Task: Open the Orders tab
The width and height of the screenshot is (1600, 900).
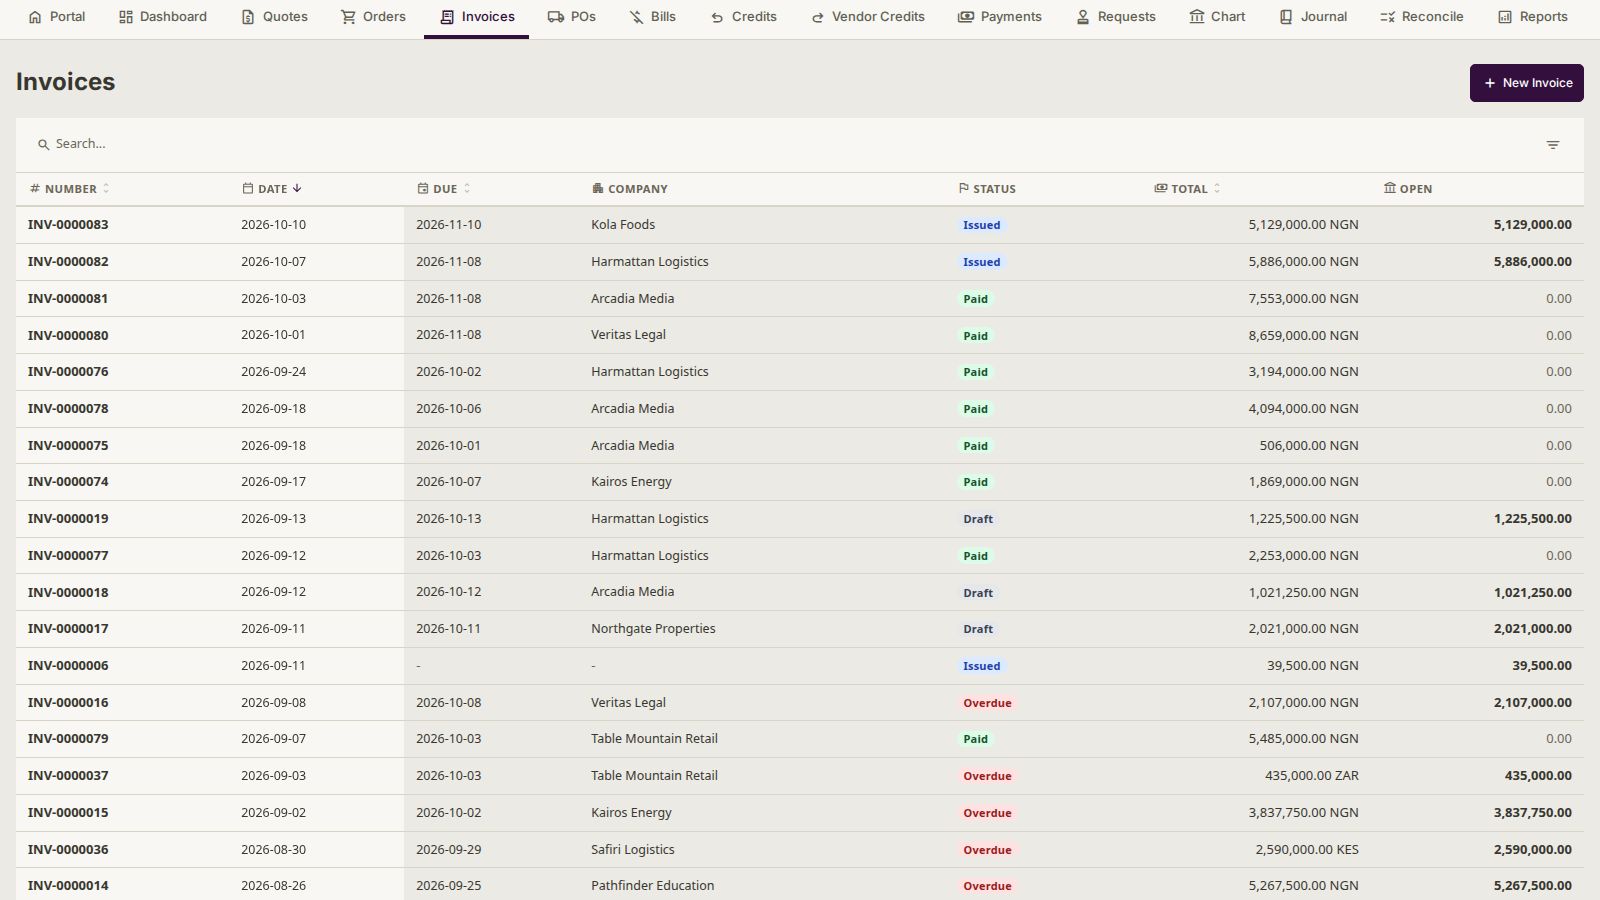Action: click(373, 17)
